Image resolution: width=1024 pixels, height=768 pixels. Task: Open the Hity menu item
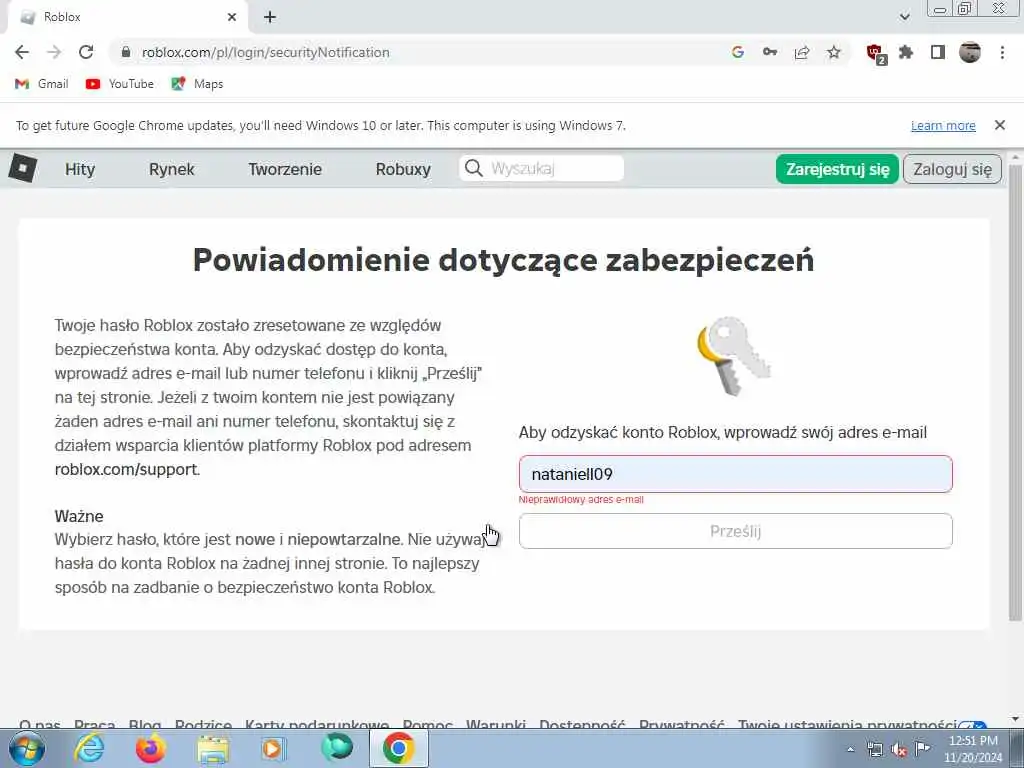pyautogui.click(x=80, y=169)
